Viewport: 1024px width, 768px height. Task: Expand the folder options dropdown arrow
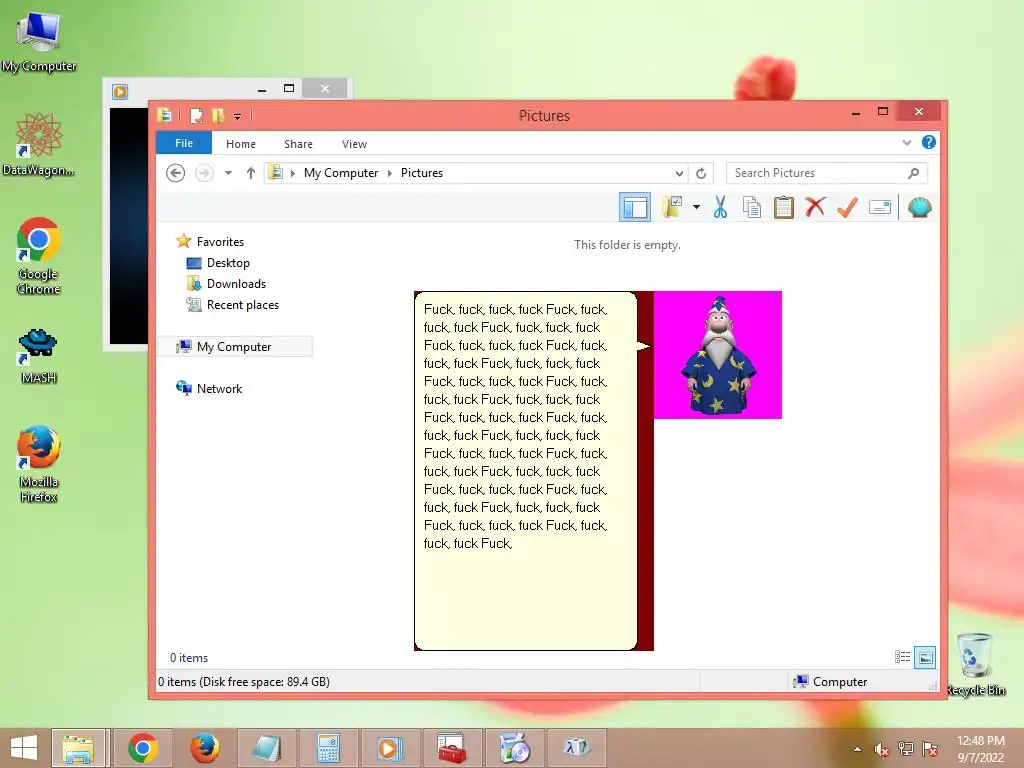[696, 207]
